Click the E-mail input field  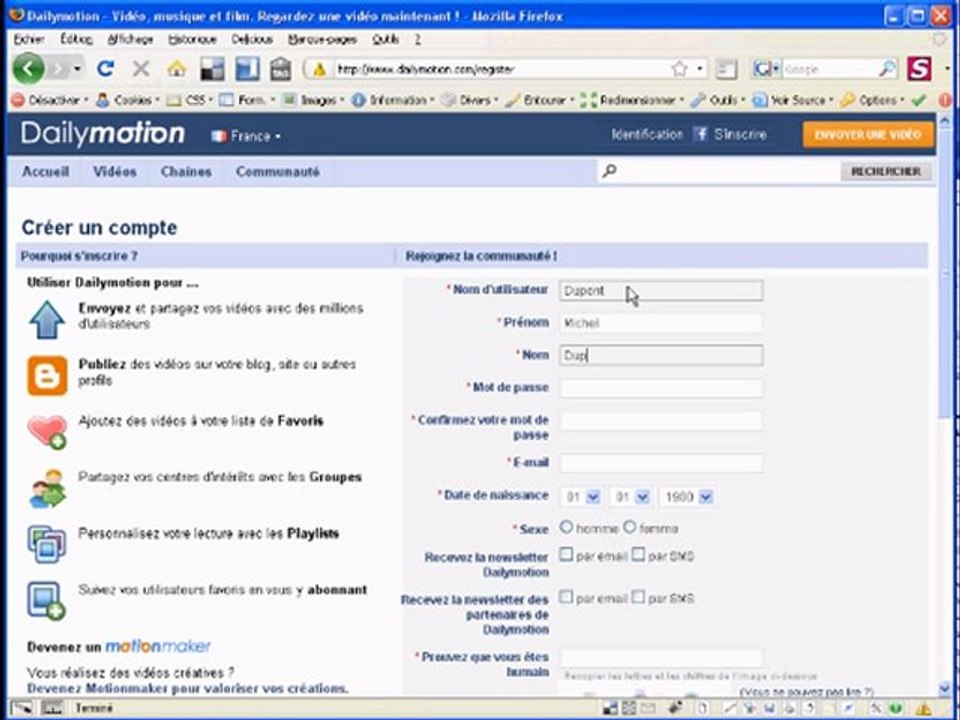point(661,462)
